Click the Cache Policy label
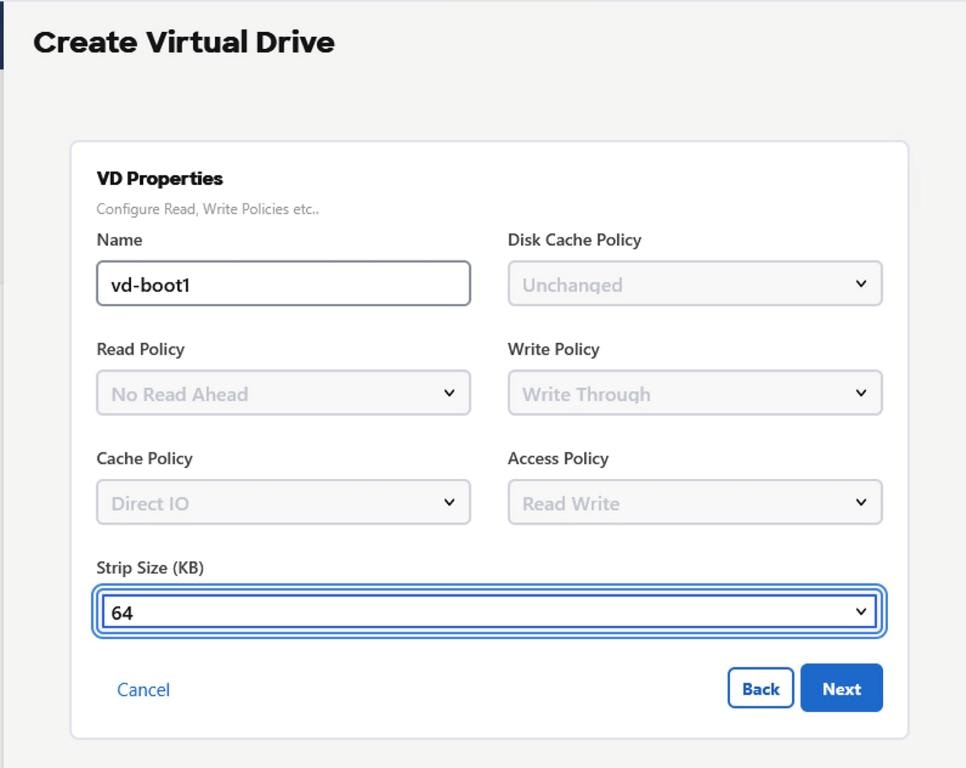The width and height of the screenshot is (966, 768). coord(145,458)
